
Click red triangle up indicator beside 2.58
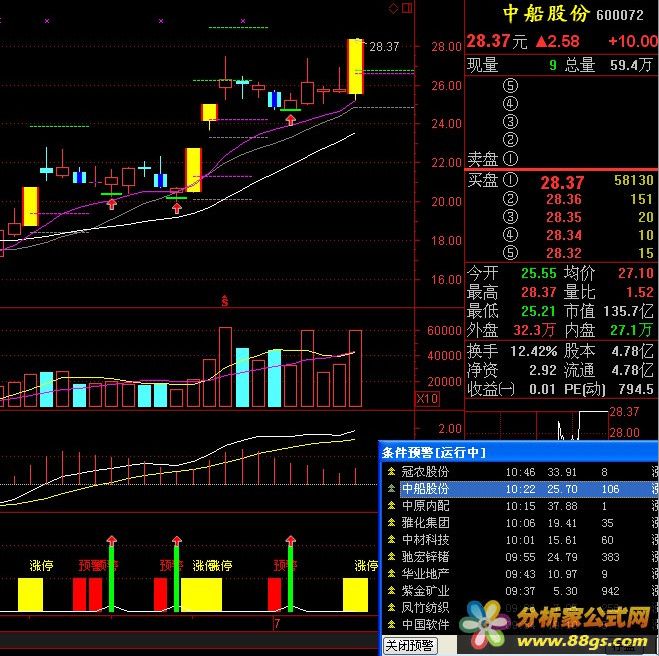point(542,41)
